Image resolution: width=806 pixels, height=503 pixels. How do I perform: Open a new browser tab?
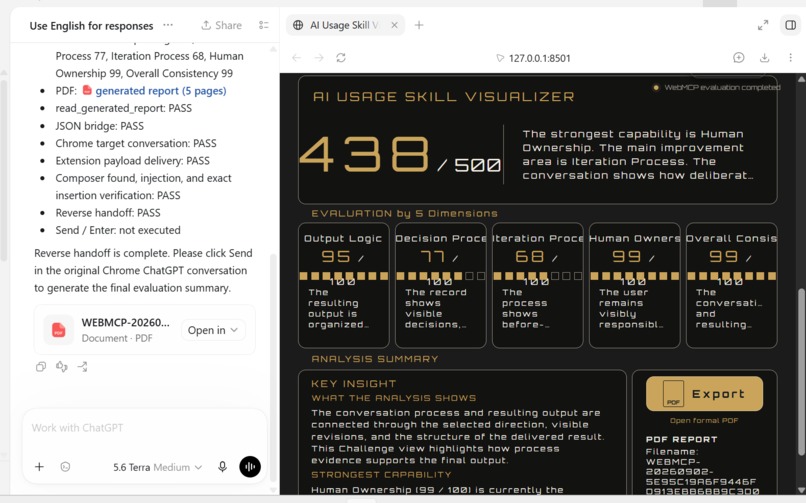(419, 25)
